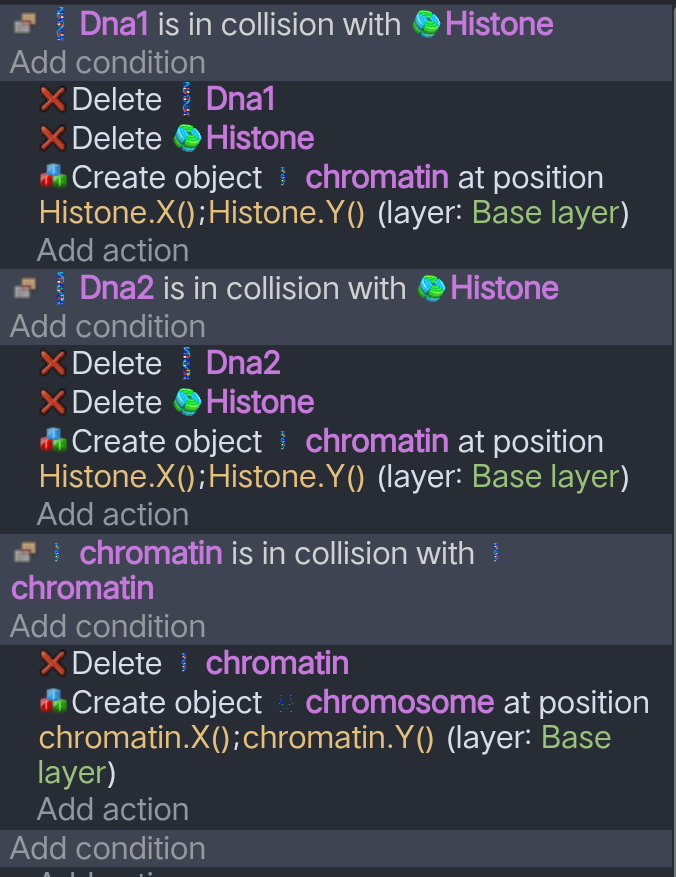Click Create object icon in Dna2 event
The image size is (676, 877).
tap(52, 442)
